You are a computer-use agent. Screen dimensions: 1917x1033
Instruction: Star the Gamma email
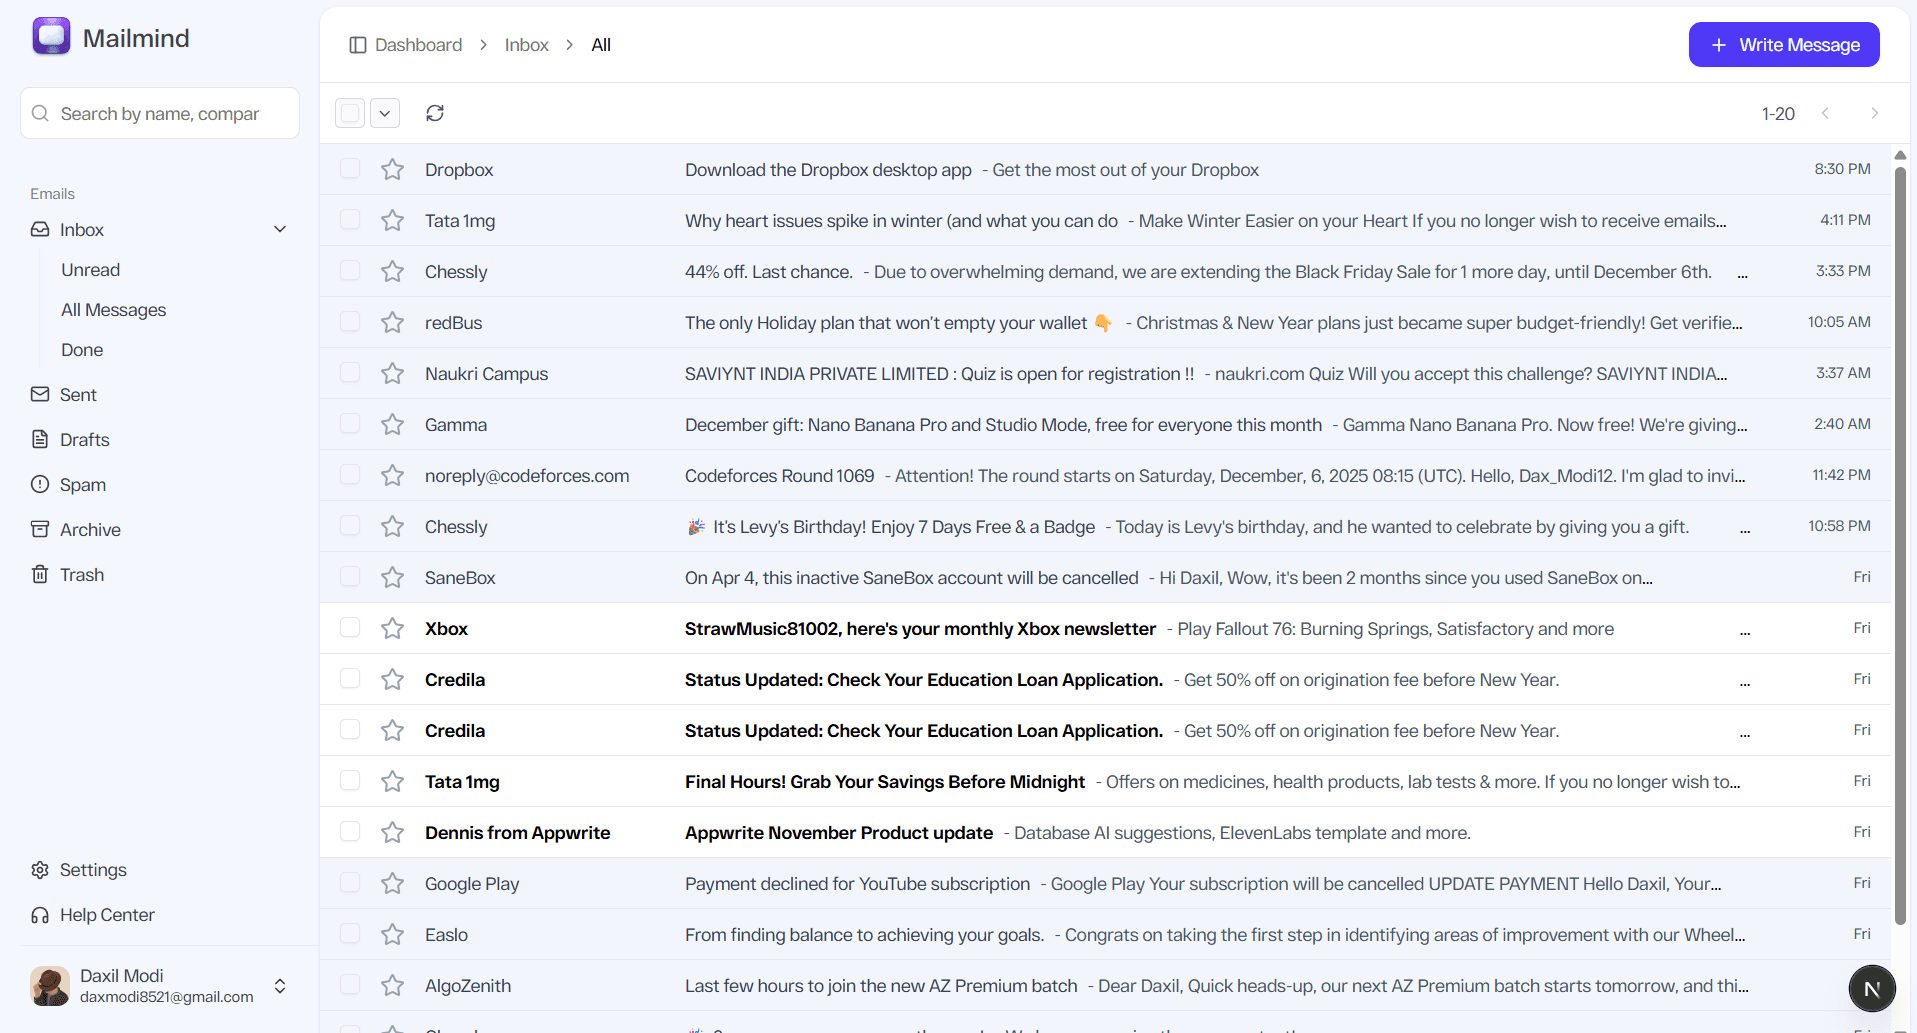click(x=392, y=425)
